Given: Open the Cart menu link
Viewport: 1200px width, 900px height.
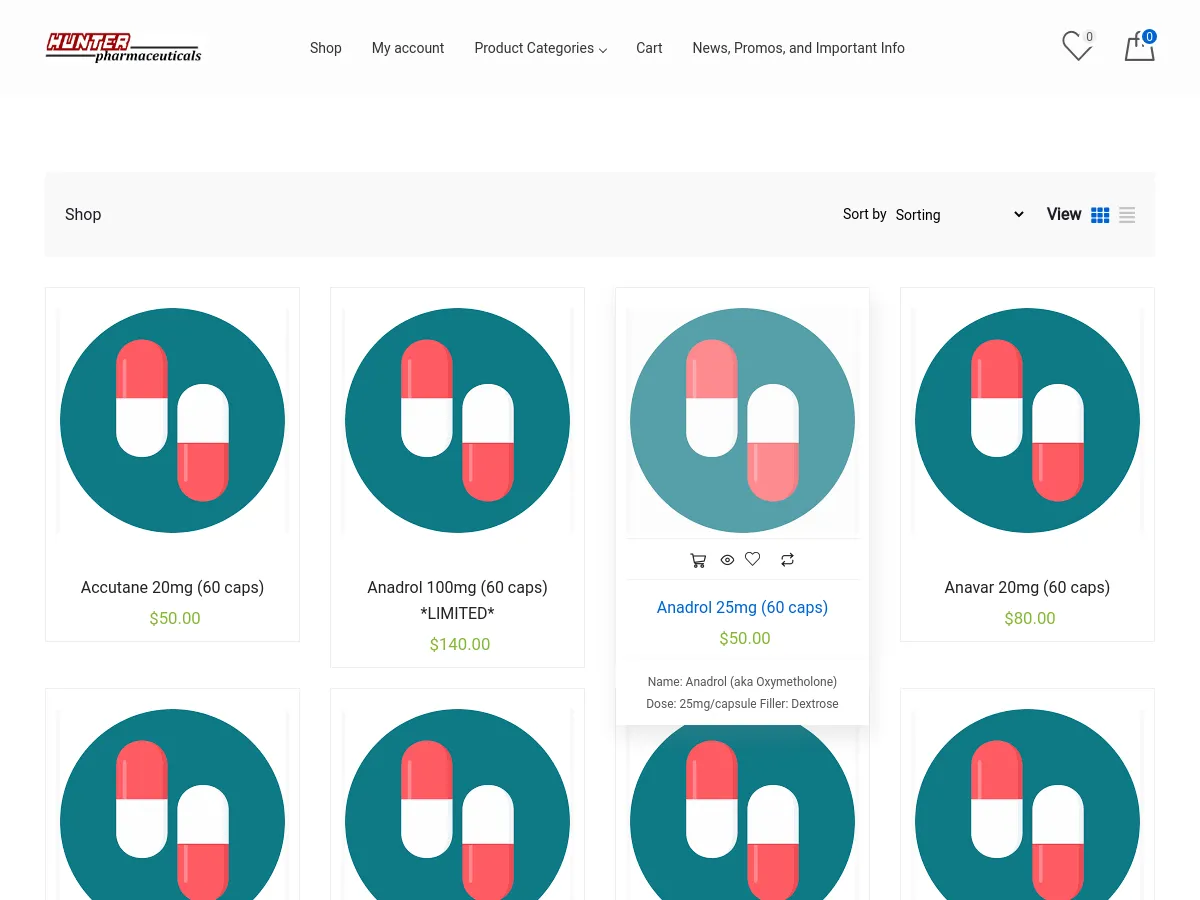Looking at the screenshot, I should pyautogui.click(x=649, y=48).
